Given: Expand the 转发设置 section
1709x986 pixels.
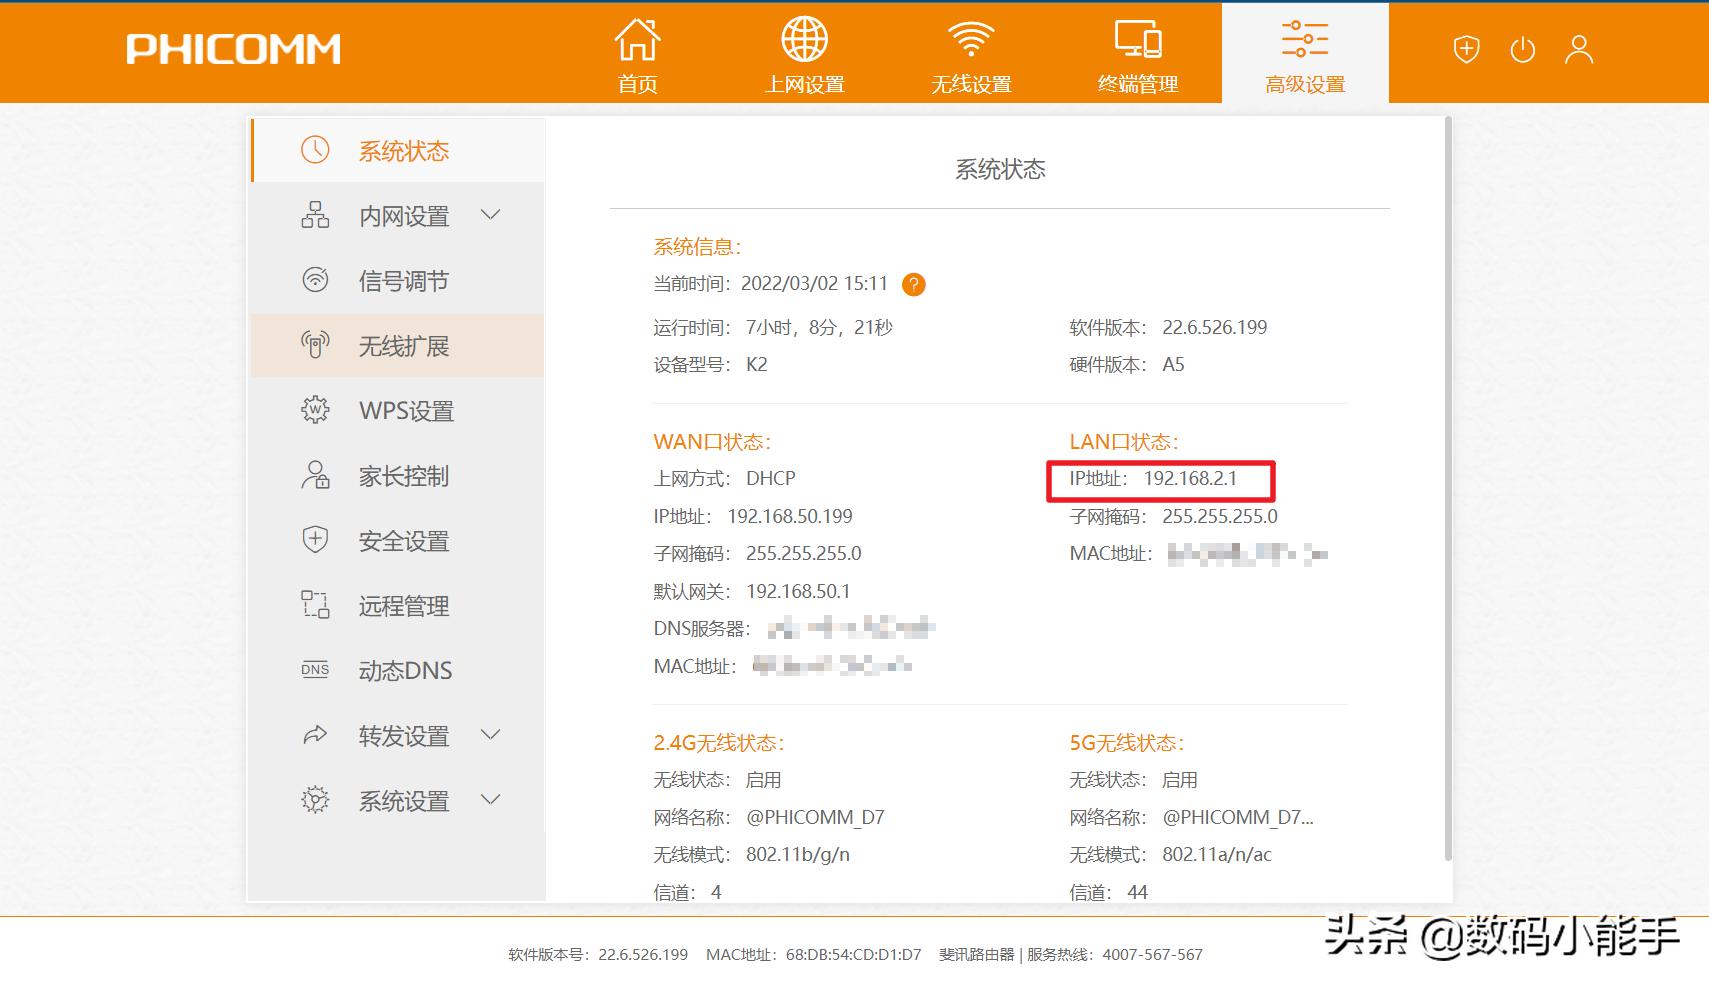Looking at the screenshot, I should pos(490,734).
